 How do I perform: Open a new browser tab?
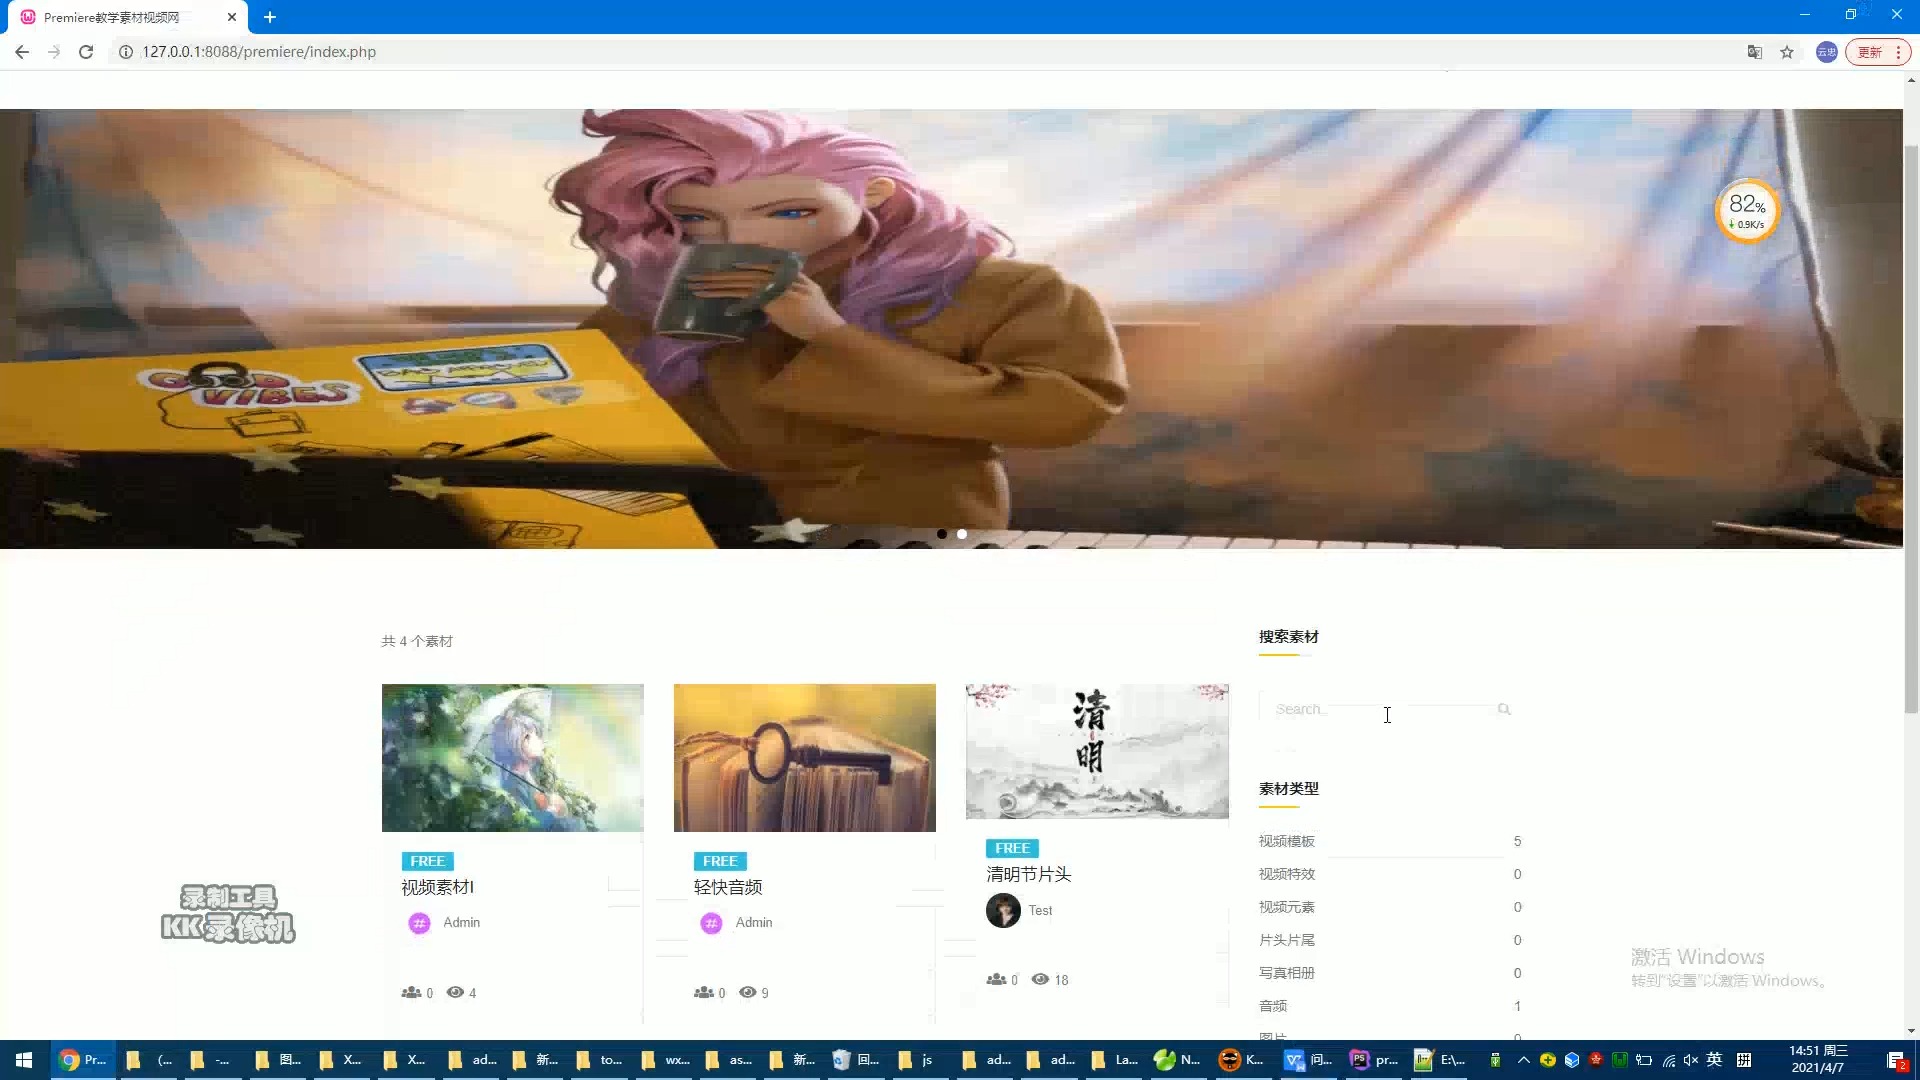(270, 17)
